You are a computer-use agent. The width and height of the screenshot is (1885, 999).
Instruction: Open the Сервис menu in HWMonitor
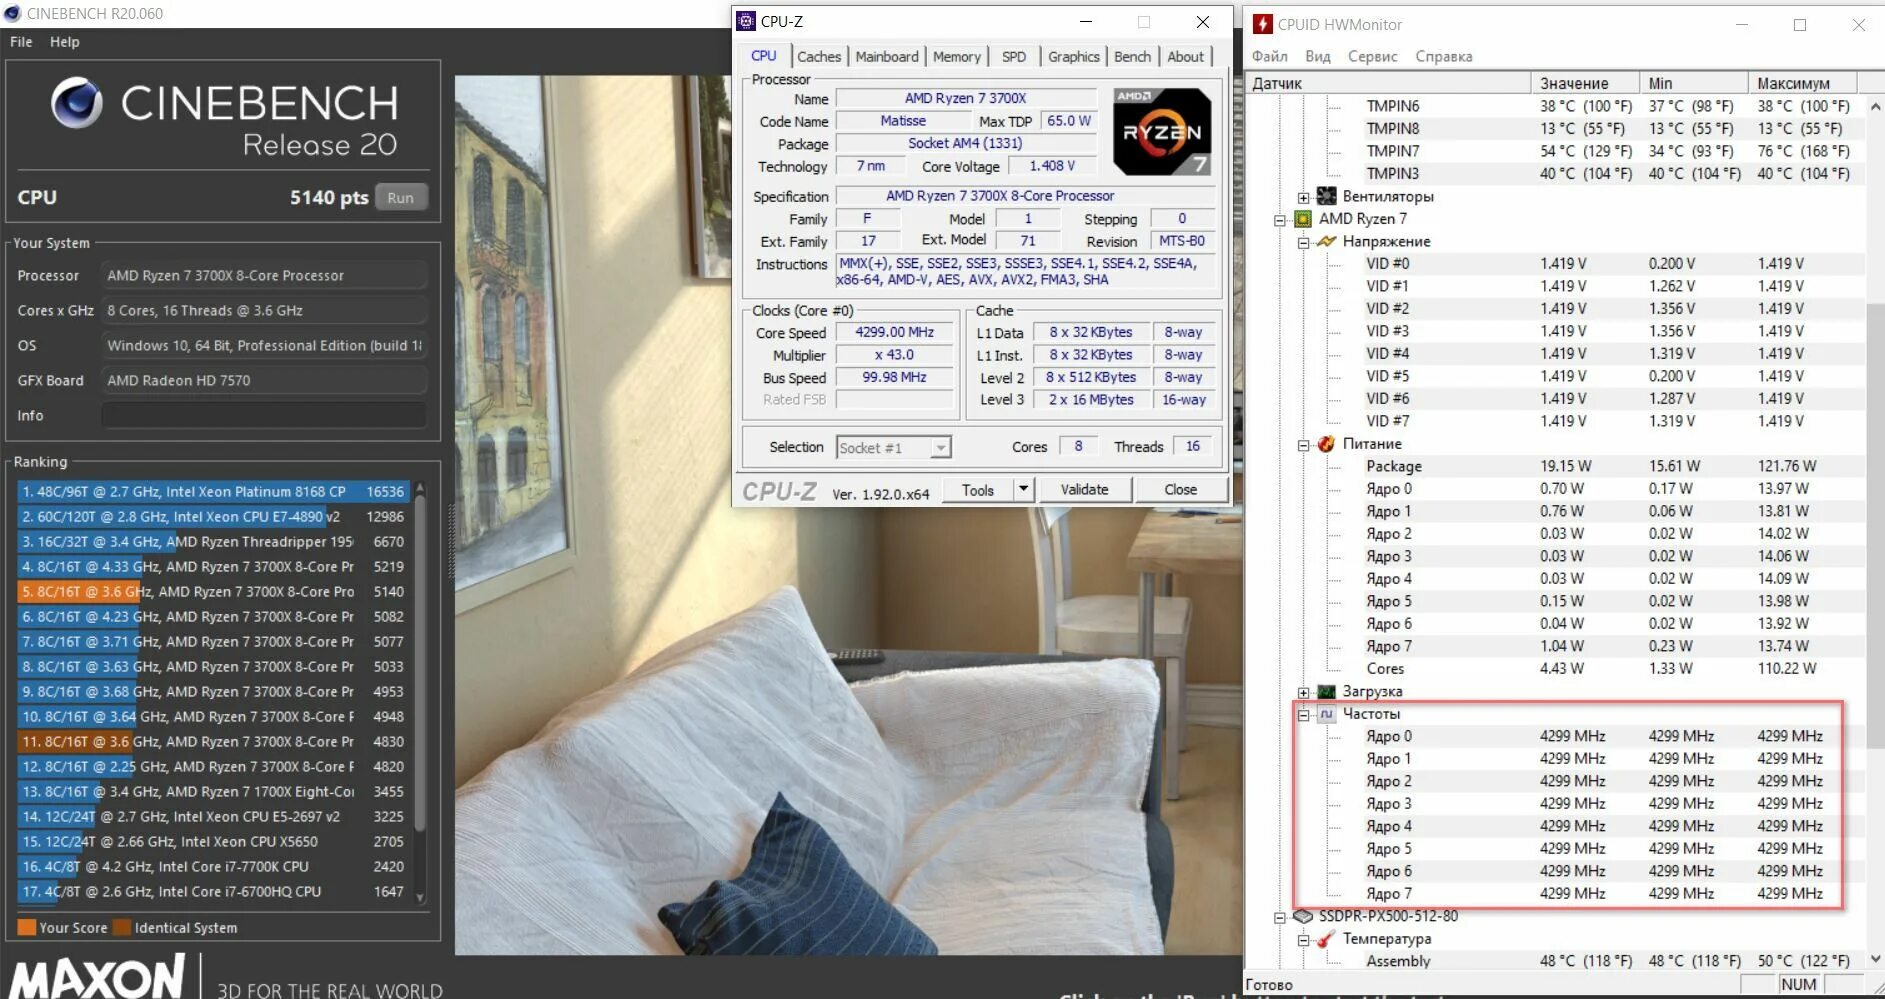1372,56
